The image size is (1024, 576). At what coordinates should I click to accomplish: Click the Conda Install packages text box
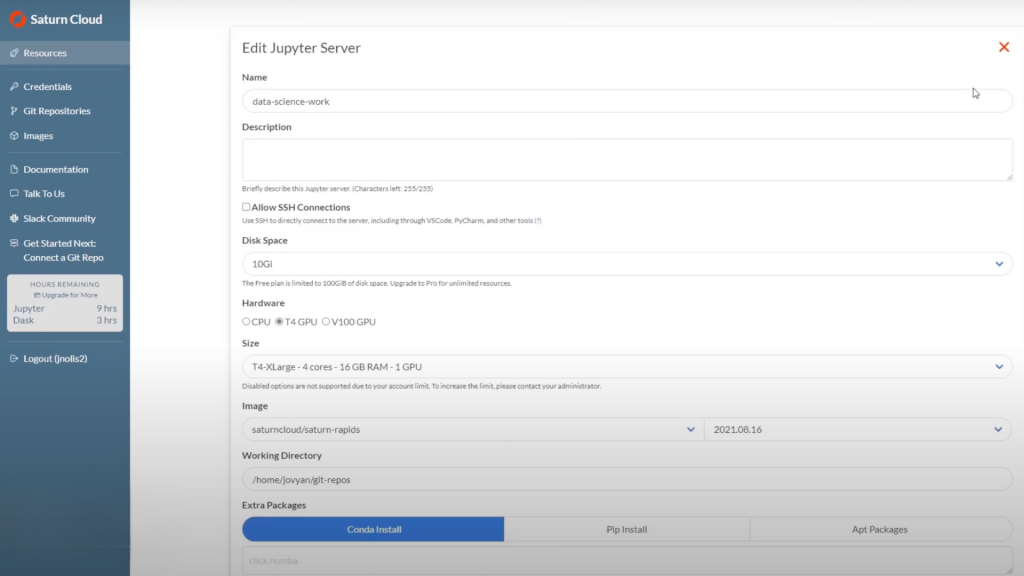tap(627, 562)
